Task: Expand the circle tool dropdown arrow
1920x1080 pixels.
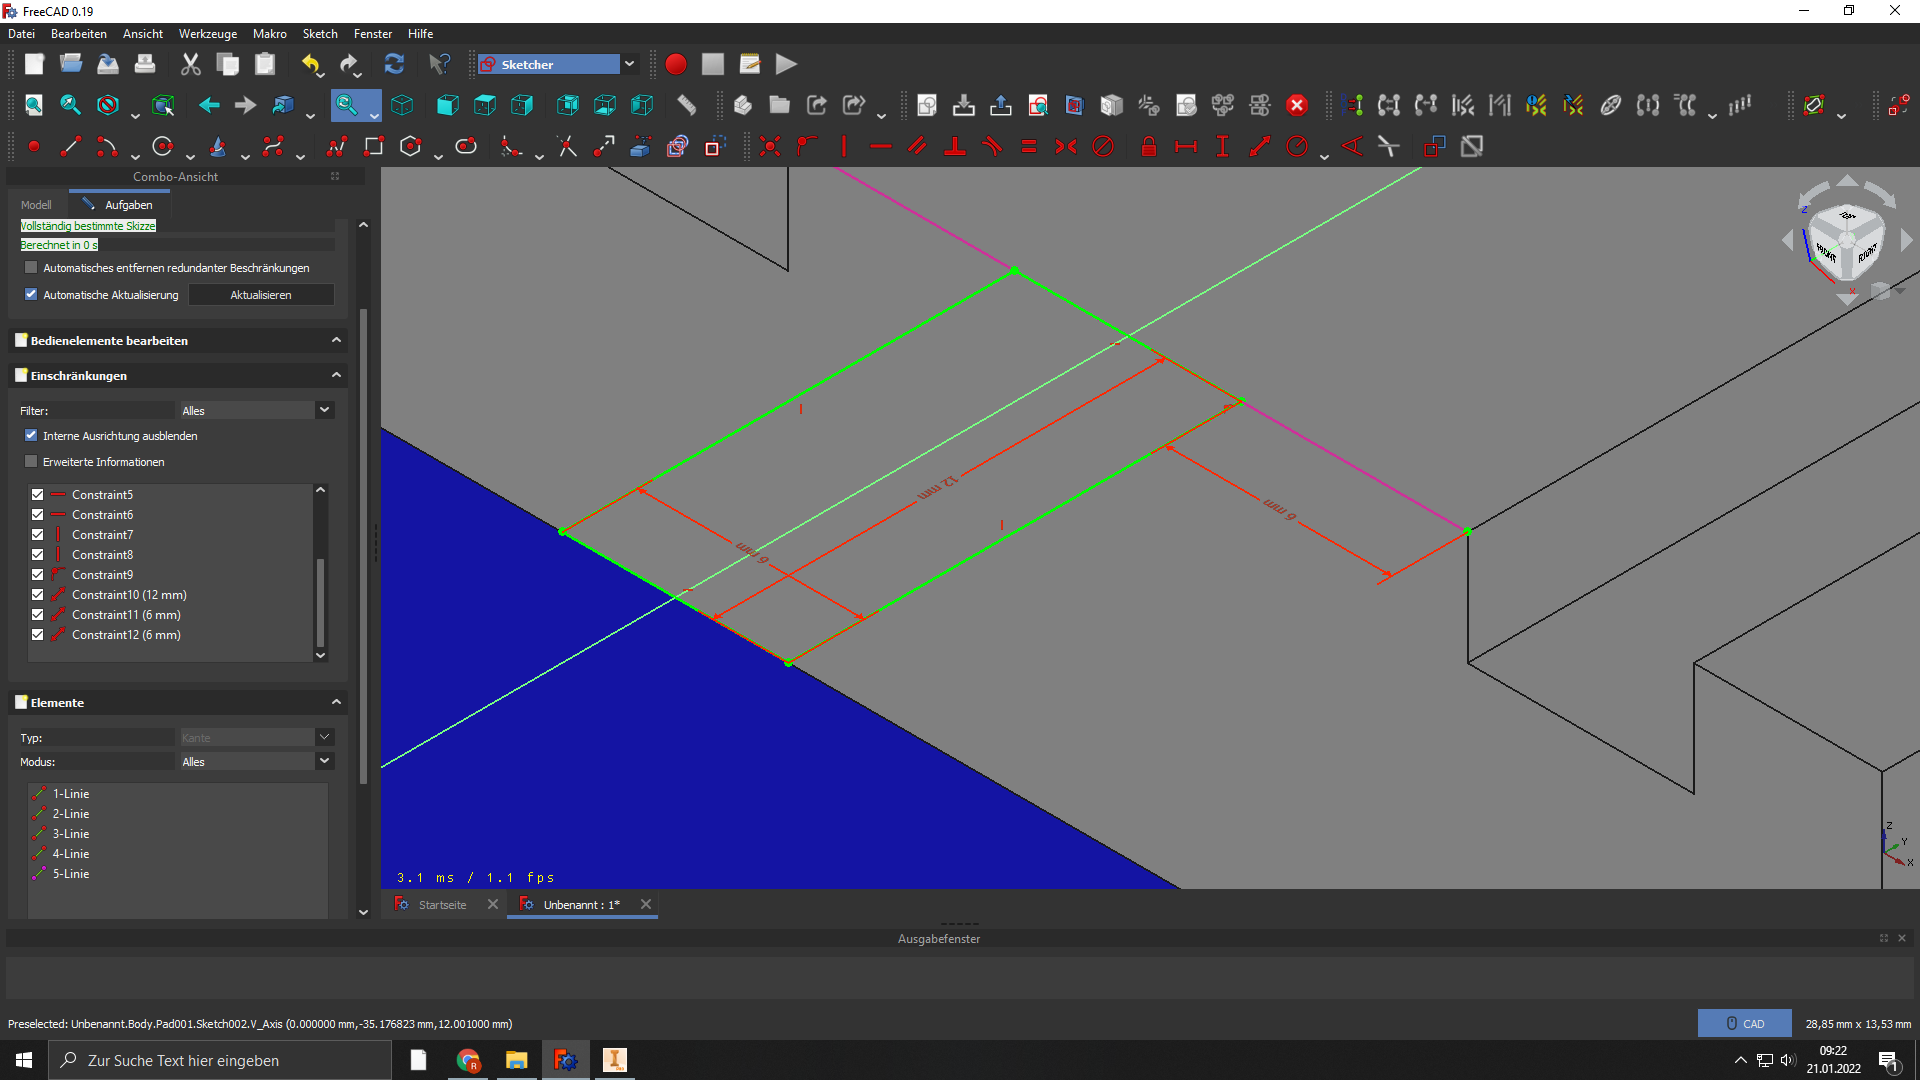Action: click(x=190, y=156)
